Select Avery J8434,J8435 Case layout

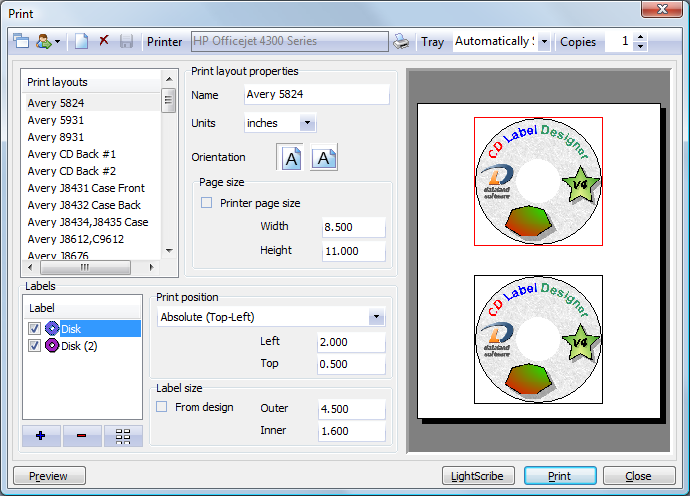(91, 222)
